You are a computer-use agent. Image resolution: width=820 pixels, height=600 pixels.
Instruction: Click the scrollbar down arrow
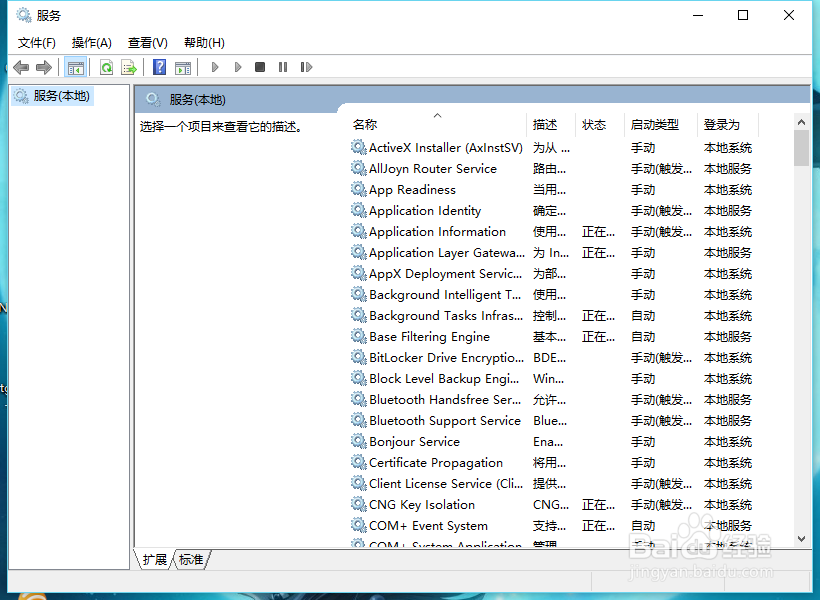[x=801, y=539]
